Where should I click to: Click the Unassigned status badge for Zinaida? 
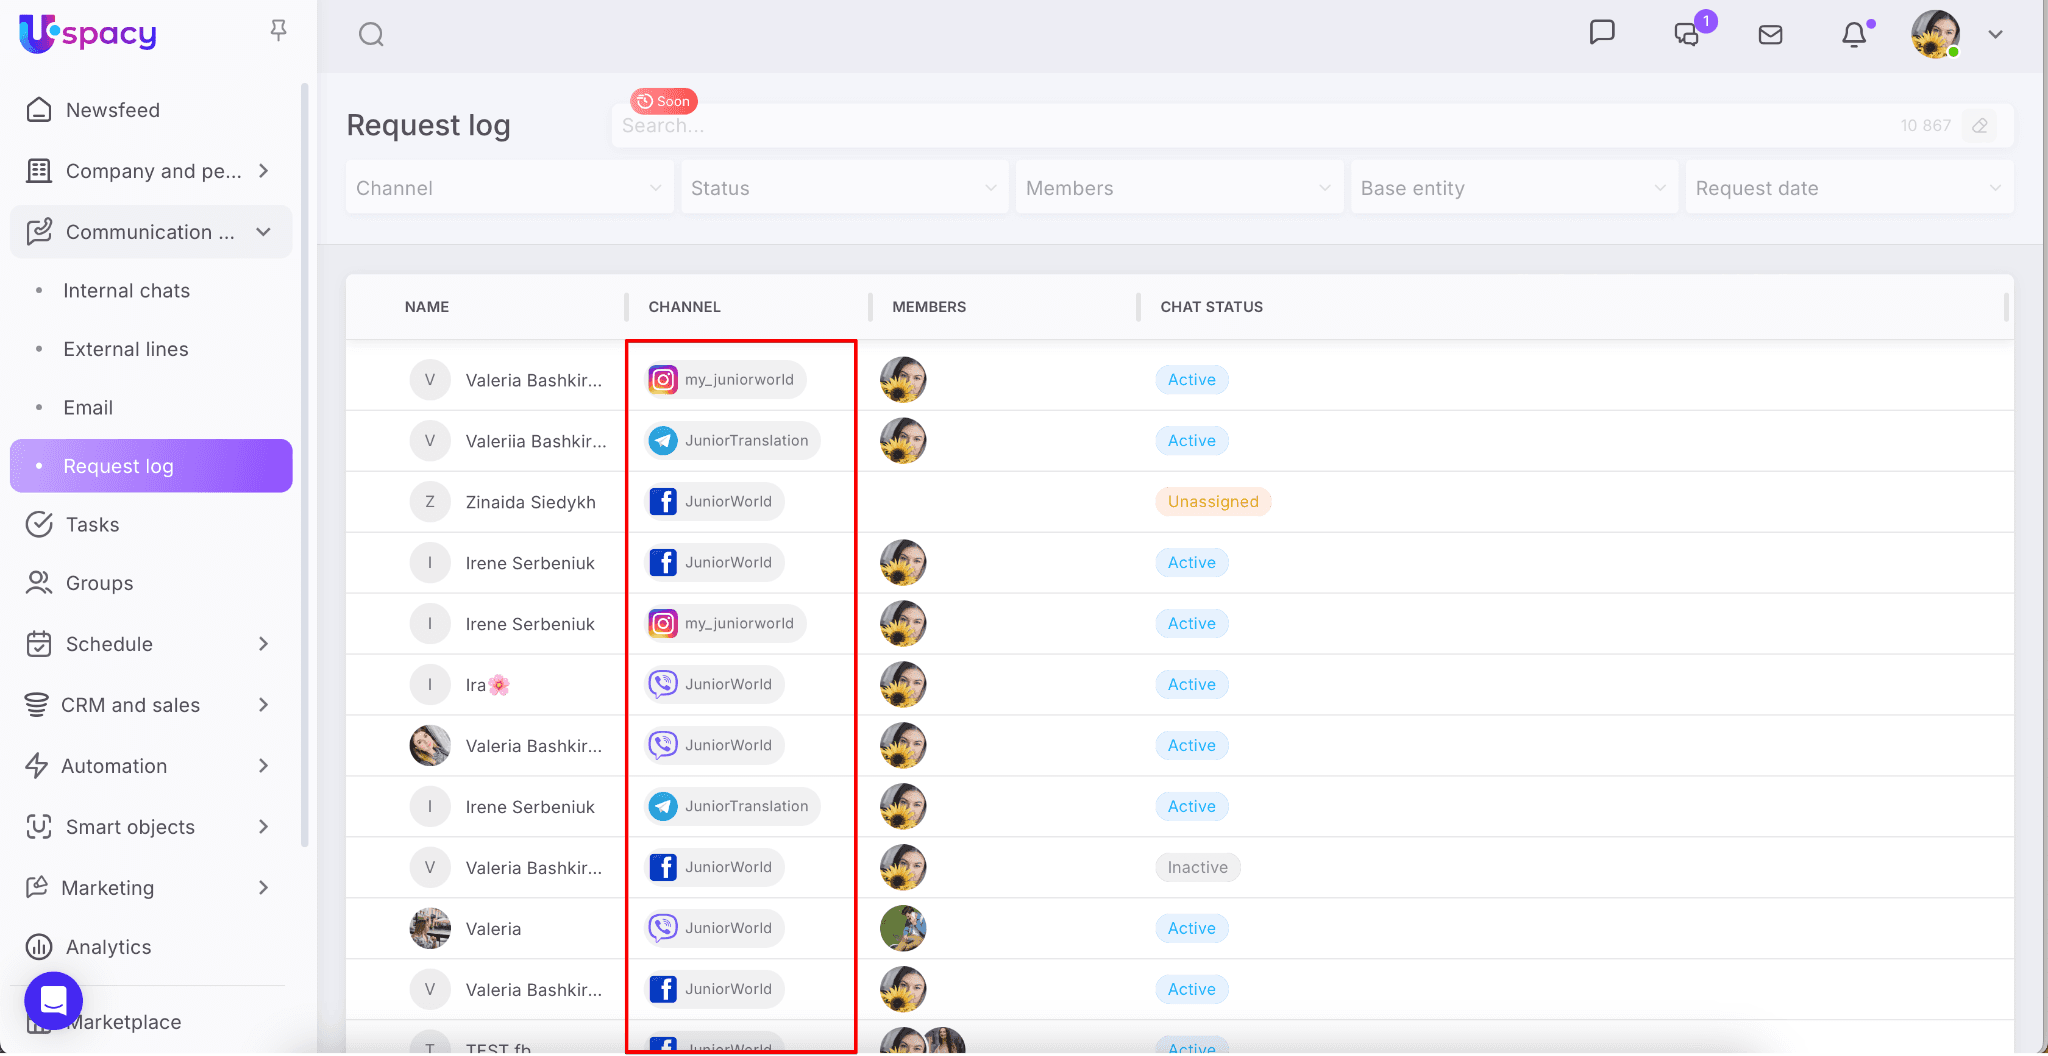(1212, 502)
